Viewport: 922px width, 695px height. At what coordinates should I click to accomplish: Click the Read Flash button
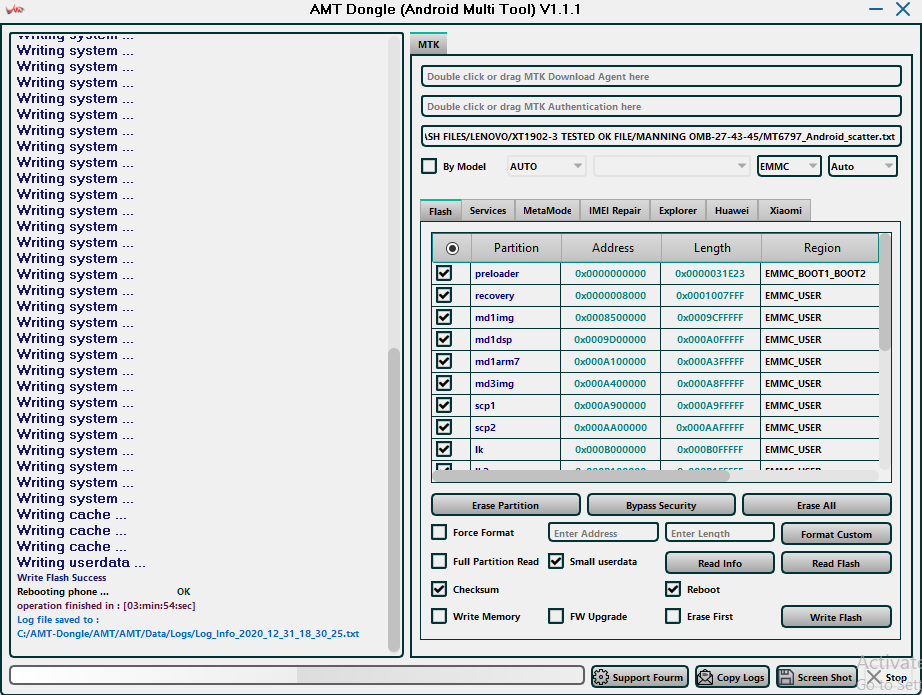pyautogui.click(x=836, y=563)
